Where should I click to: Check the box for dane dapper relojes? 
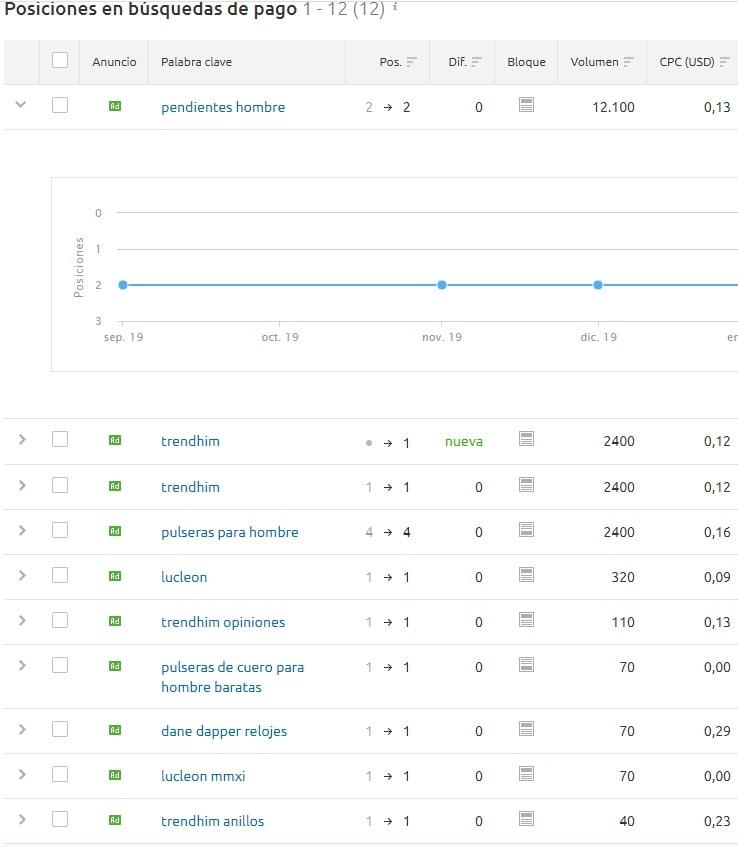tap(60, 729)
